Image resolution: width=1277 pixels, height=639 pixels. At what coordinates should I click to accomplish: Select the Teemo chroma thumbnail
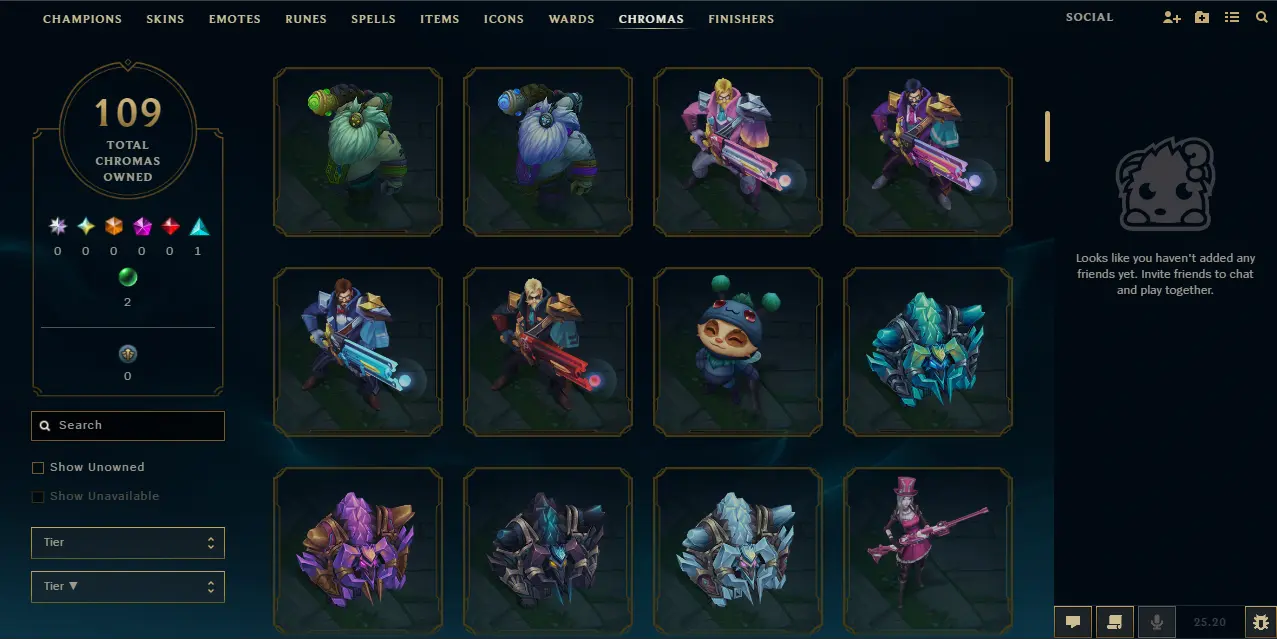click(x=738, y=353)
